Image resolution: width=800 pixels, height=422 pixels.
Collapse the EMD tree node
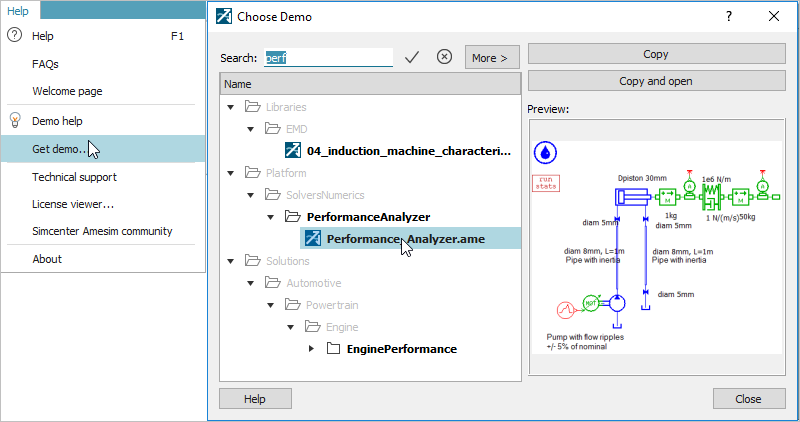pos(251,129)
